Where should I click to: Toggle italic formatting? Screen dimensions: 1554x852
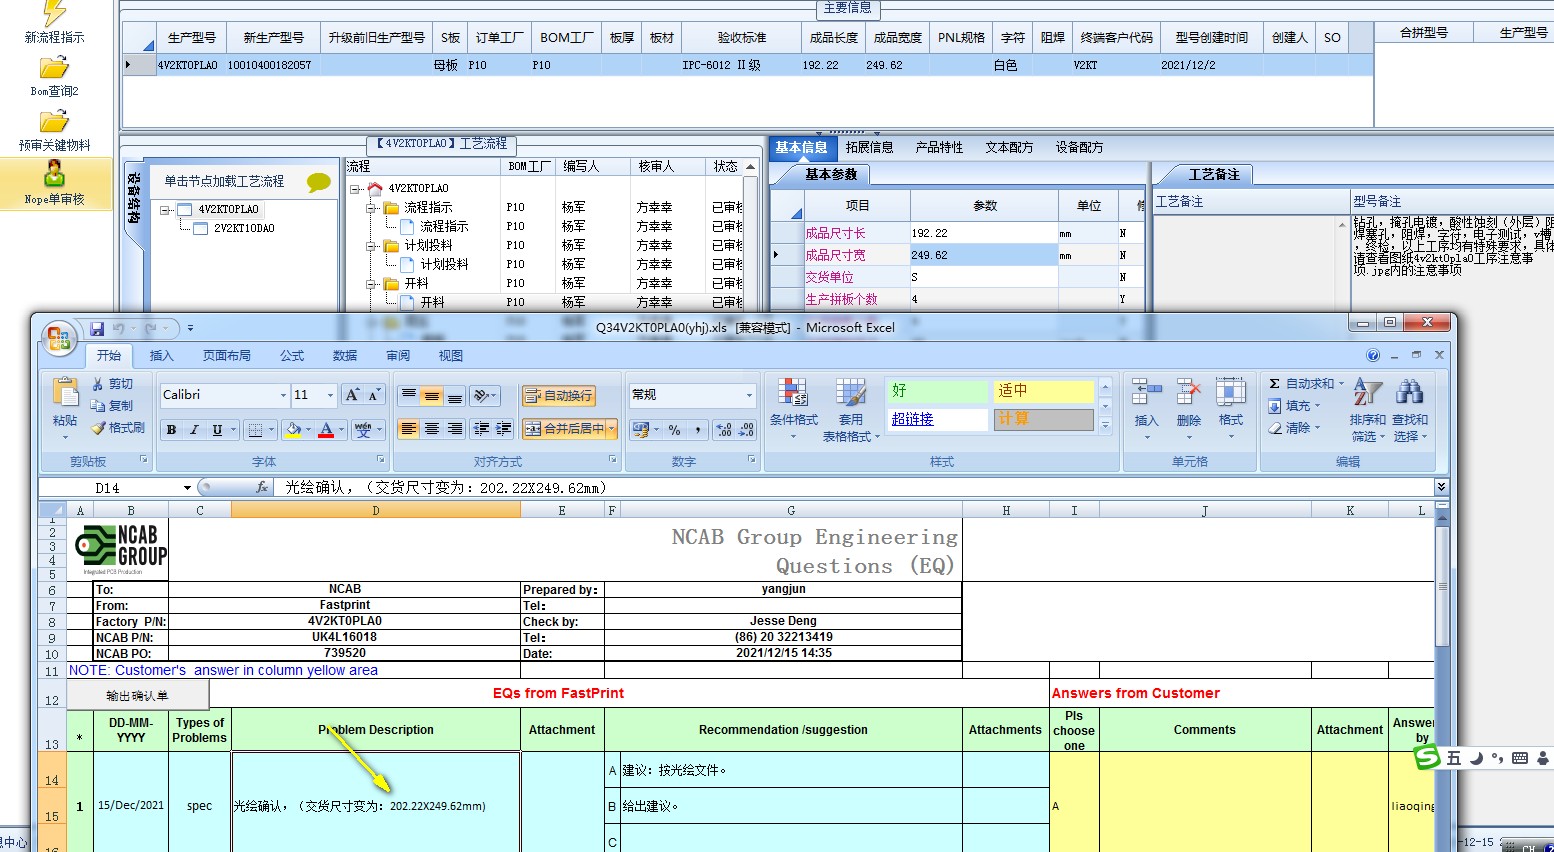[194, 430]
